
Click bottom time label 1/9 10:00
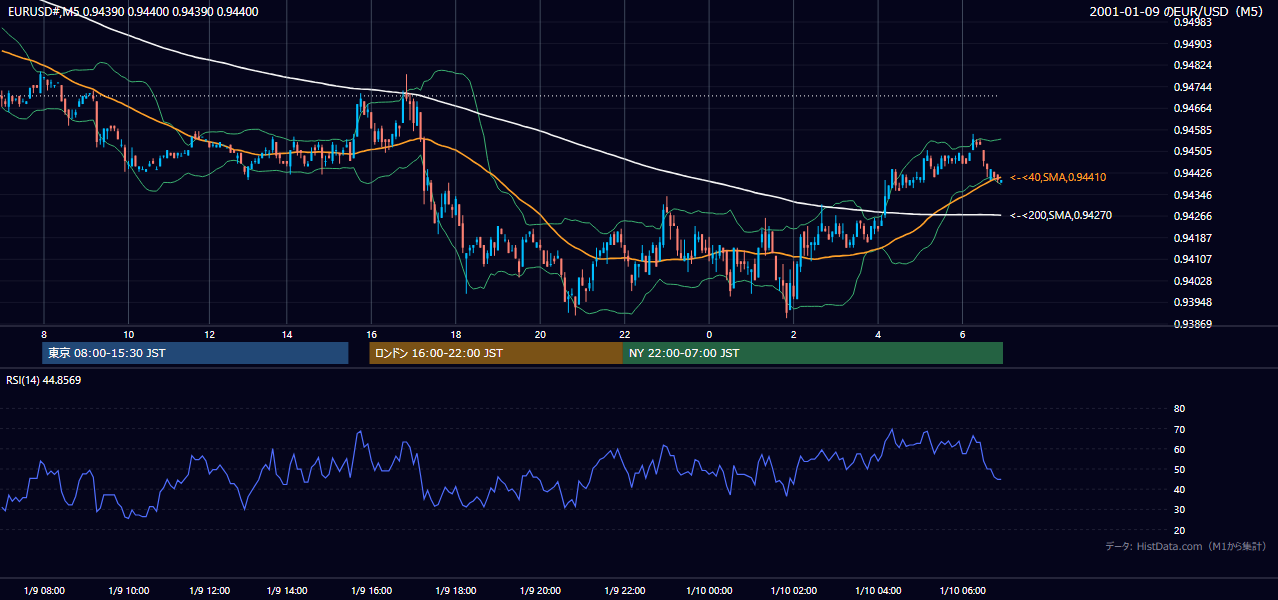(x=129, y=591)
